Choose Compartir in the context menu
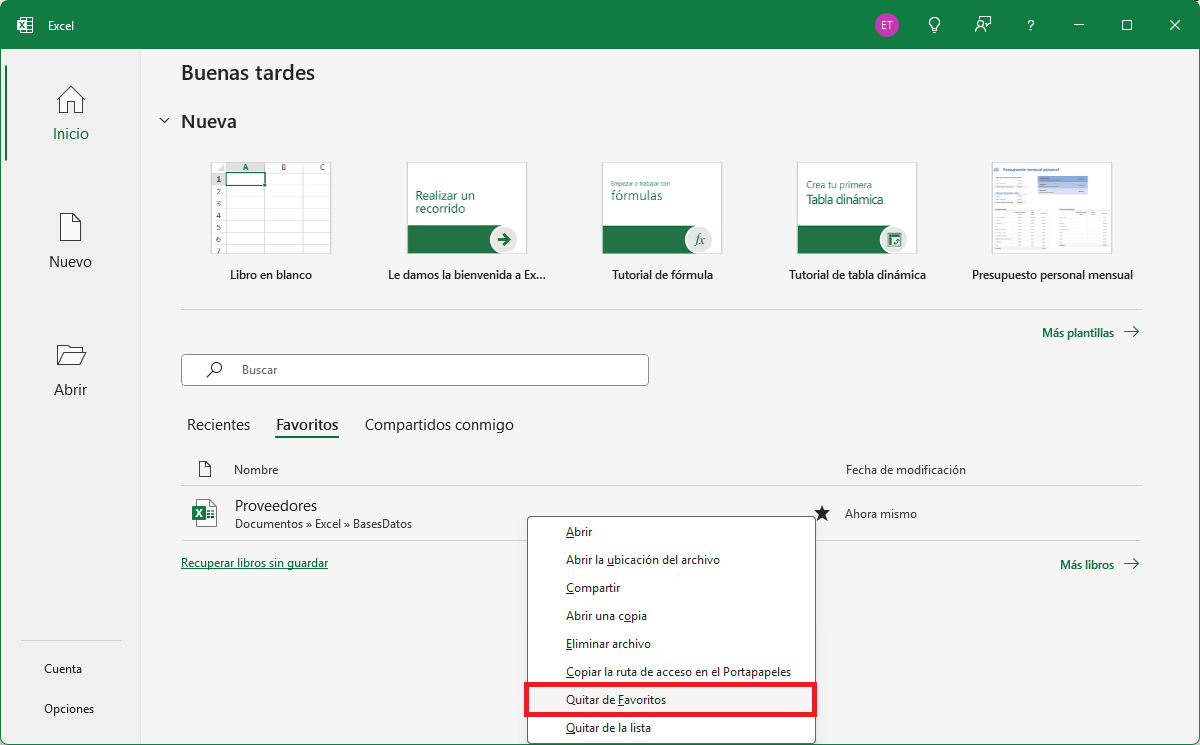The image size is (1200, 745). click(x=671, y=588)
